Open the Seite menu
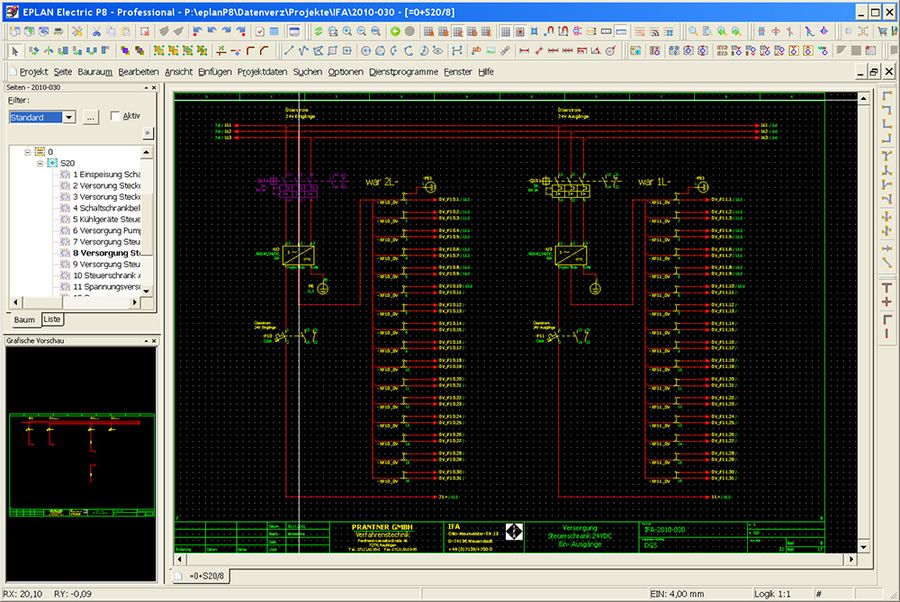The width and height of the screenshot is (900, 602). pyautogui.click(x=63, y=72)
